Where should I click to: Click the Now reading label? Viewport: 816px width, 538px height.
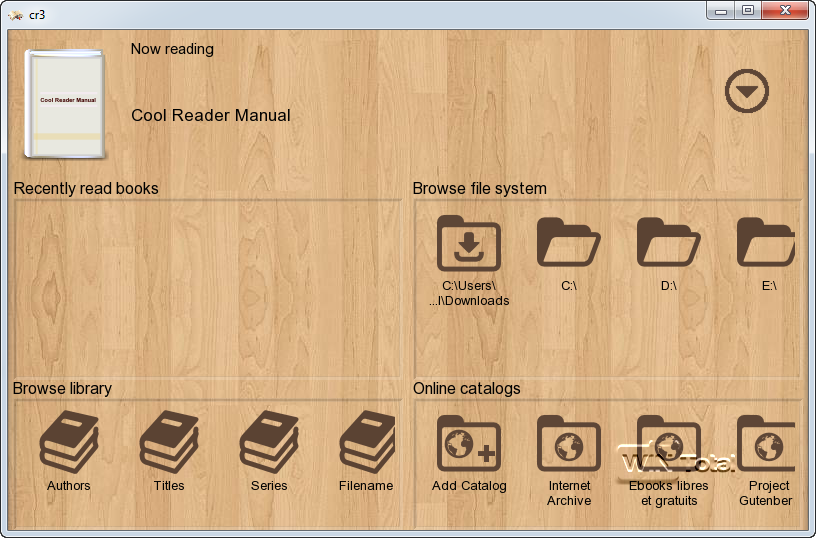coord(172,49)
